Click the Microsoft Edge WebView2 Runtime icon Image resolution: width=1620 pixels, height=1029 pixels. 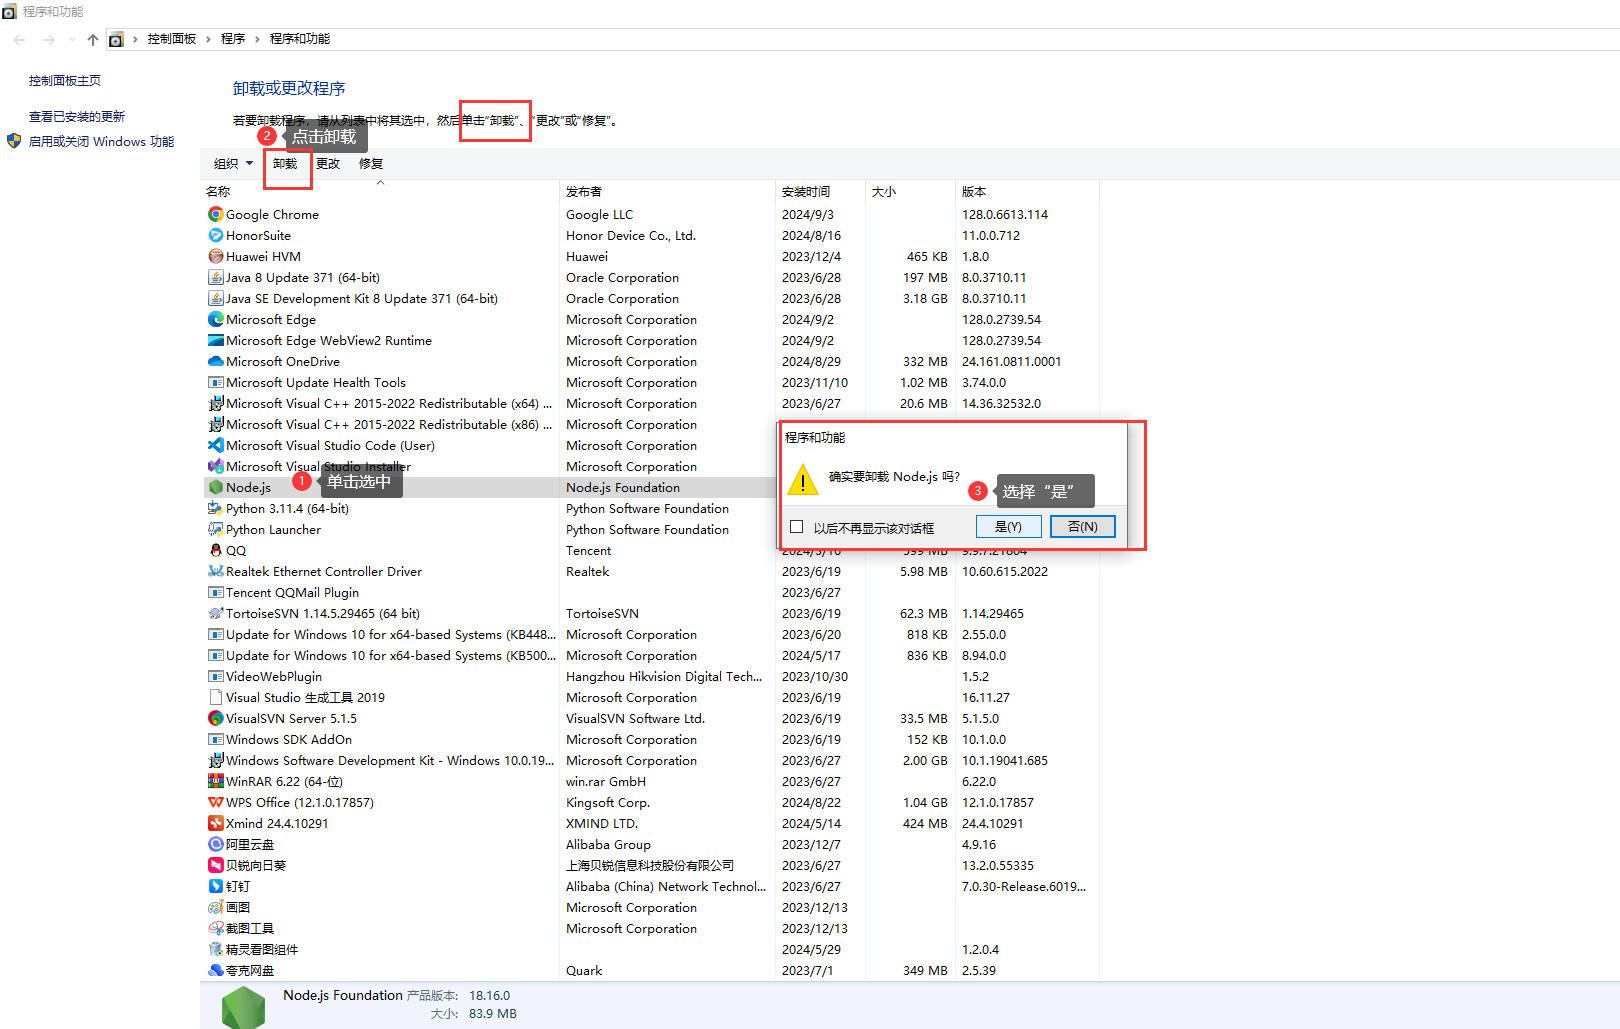(215, 340)
